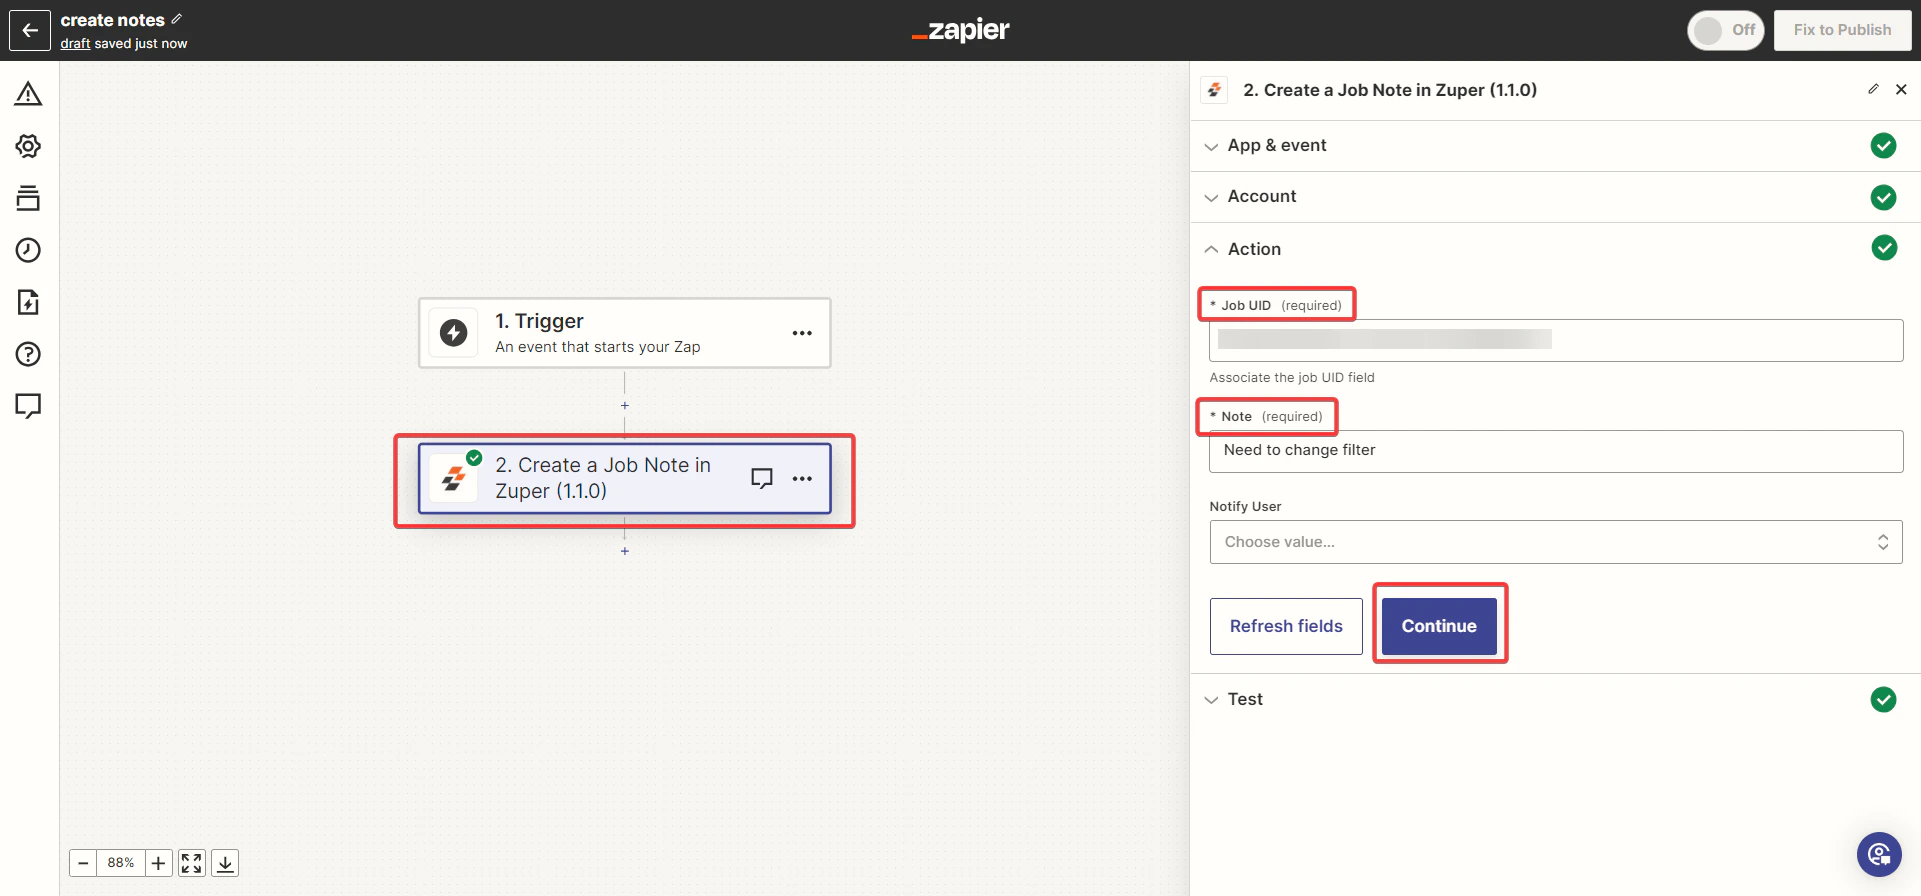This screenshot has height=896, width=1921.
Task: Open the step 2 three-dot menu
Action: 802,479
